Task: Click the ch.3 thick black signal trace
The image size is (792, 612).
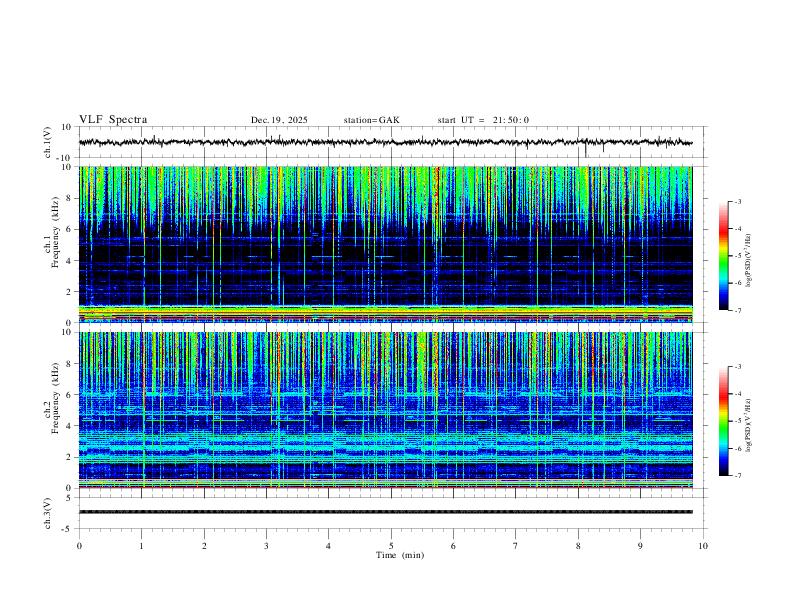Action: [385, 512]
